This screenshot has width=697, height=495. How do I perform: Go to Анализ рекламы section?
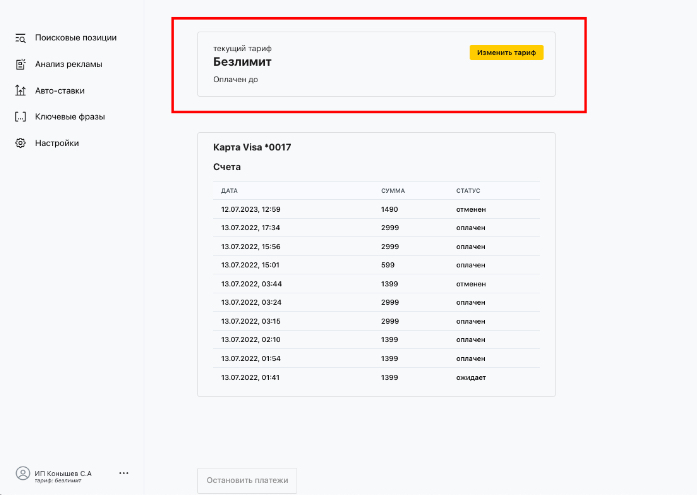coord(68,64)
